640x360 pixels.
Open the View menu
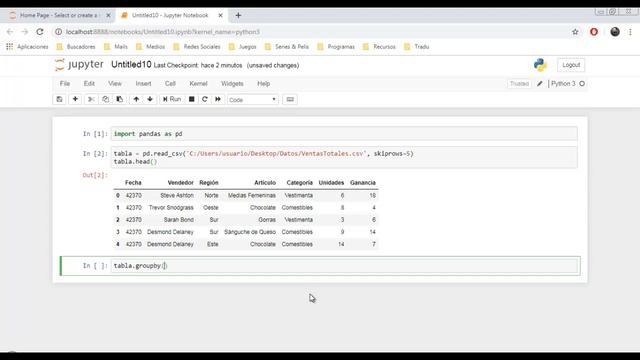[115, 84]
